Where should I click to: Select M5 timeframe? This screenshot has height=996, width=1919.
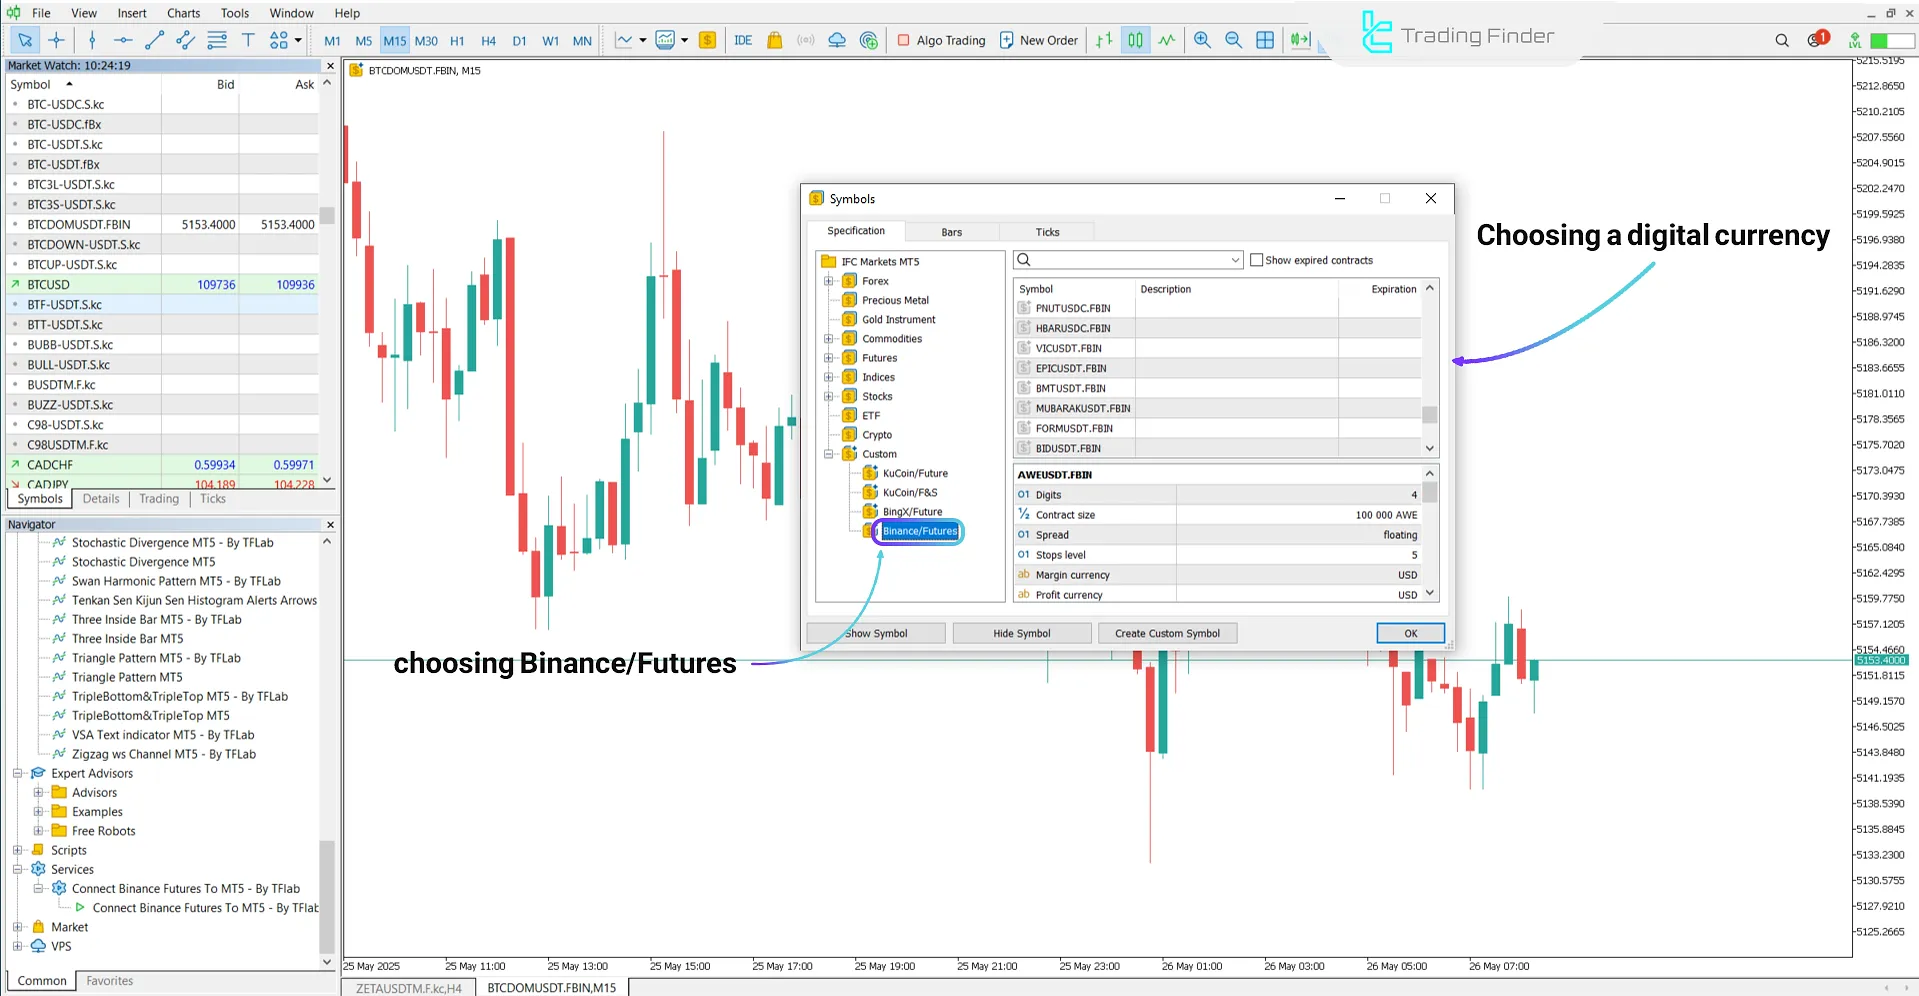(363, 41)
